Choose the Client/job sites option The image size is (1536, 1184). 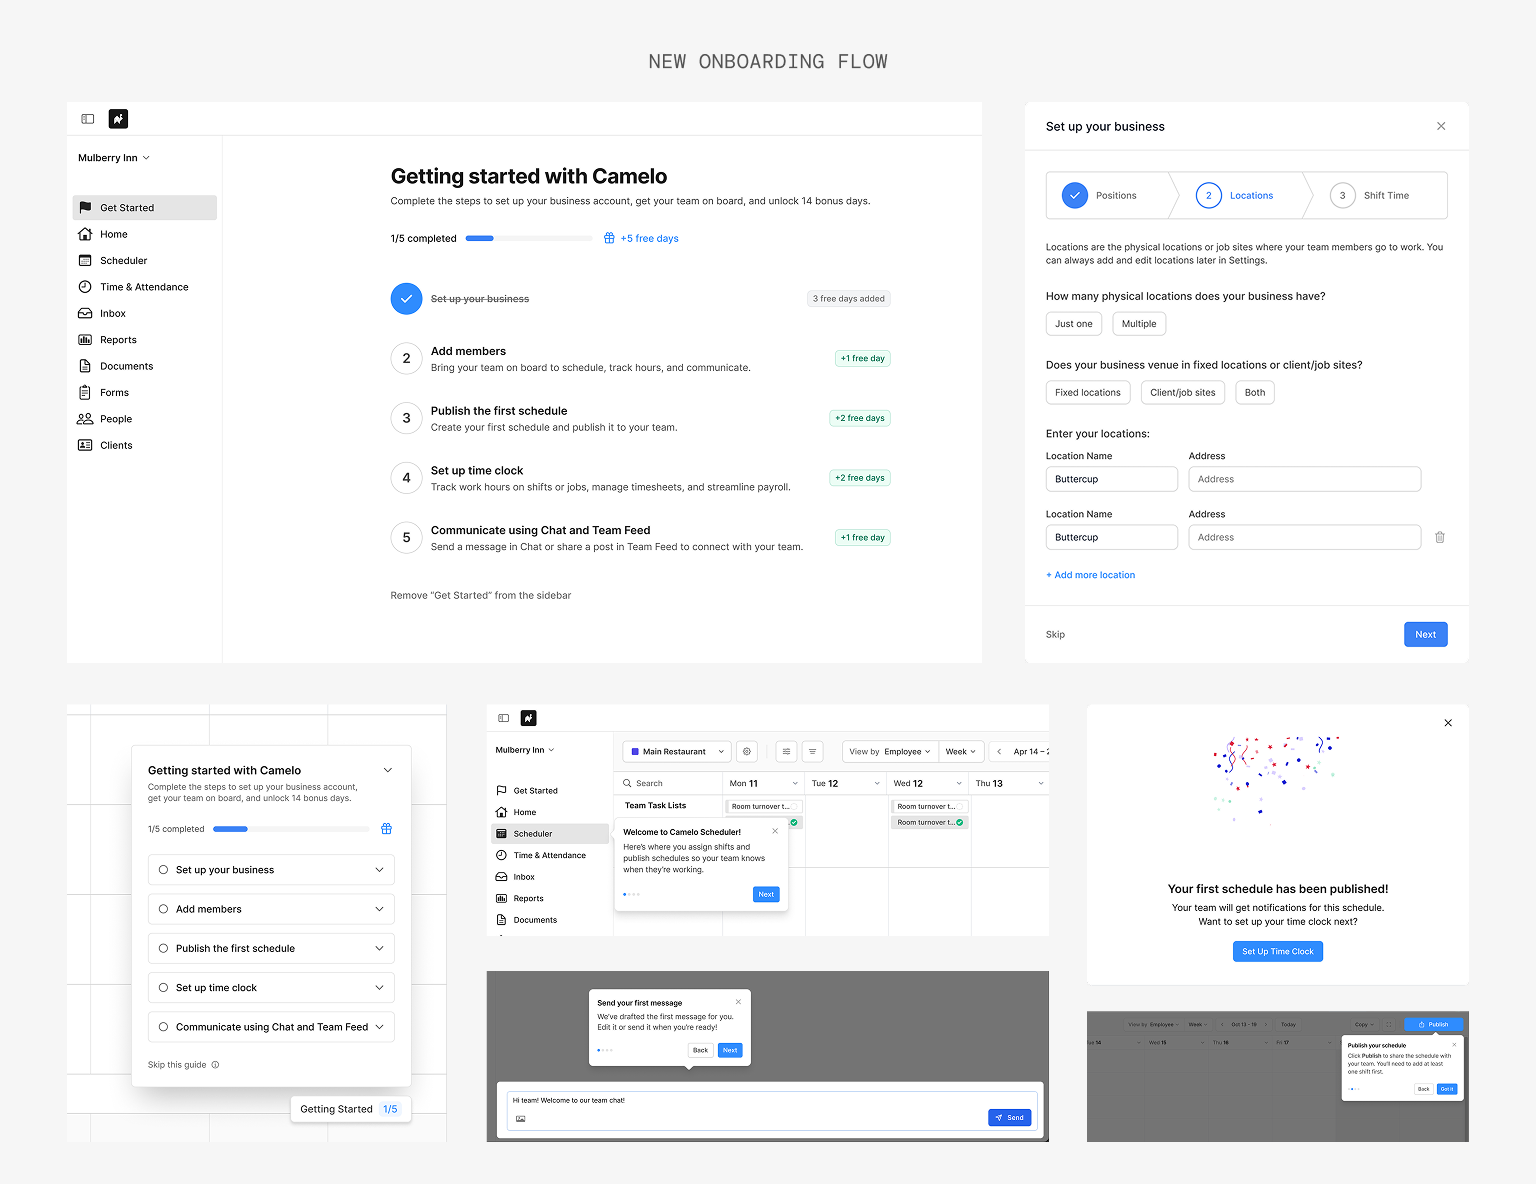[x=1183, y=392]
